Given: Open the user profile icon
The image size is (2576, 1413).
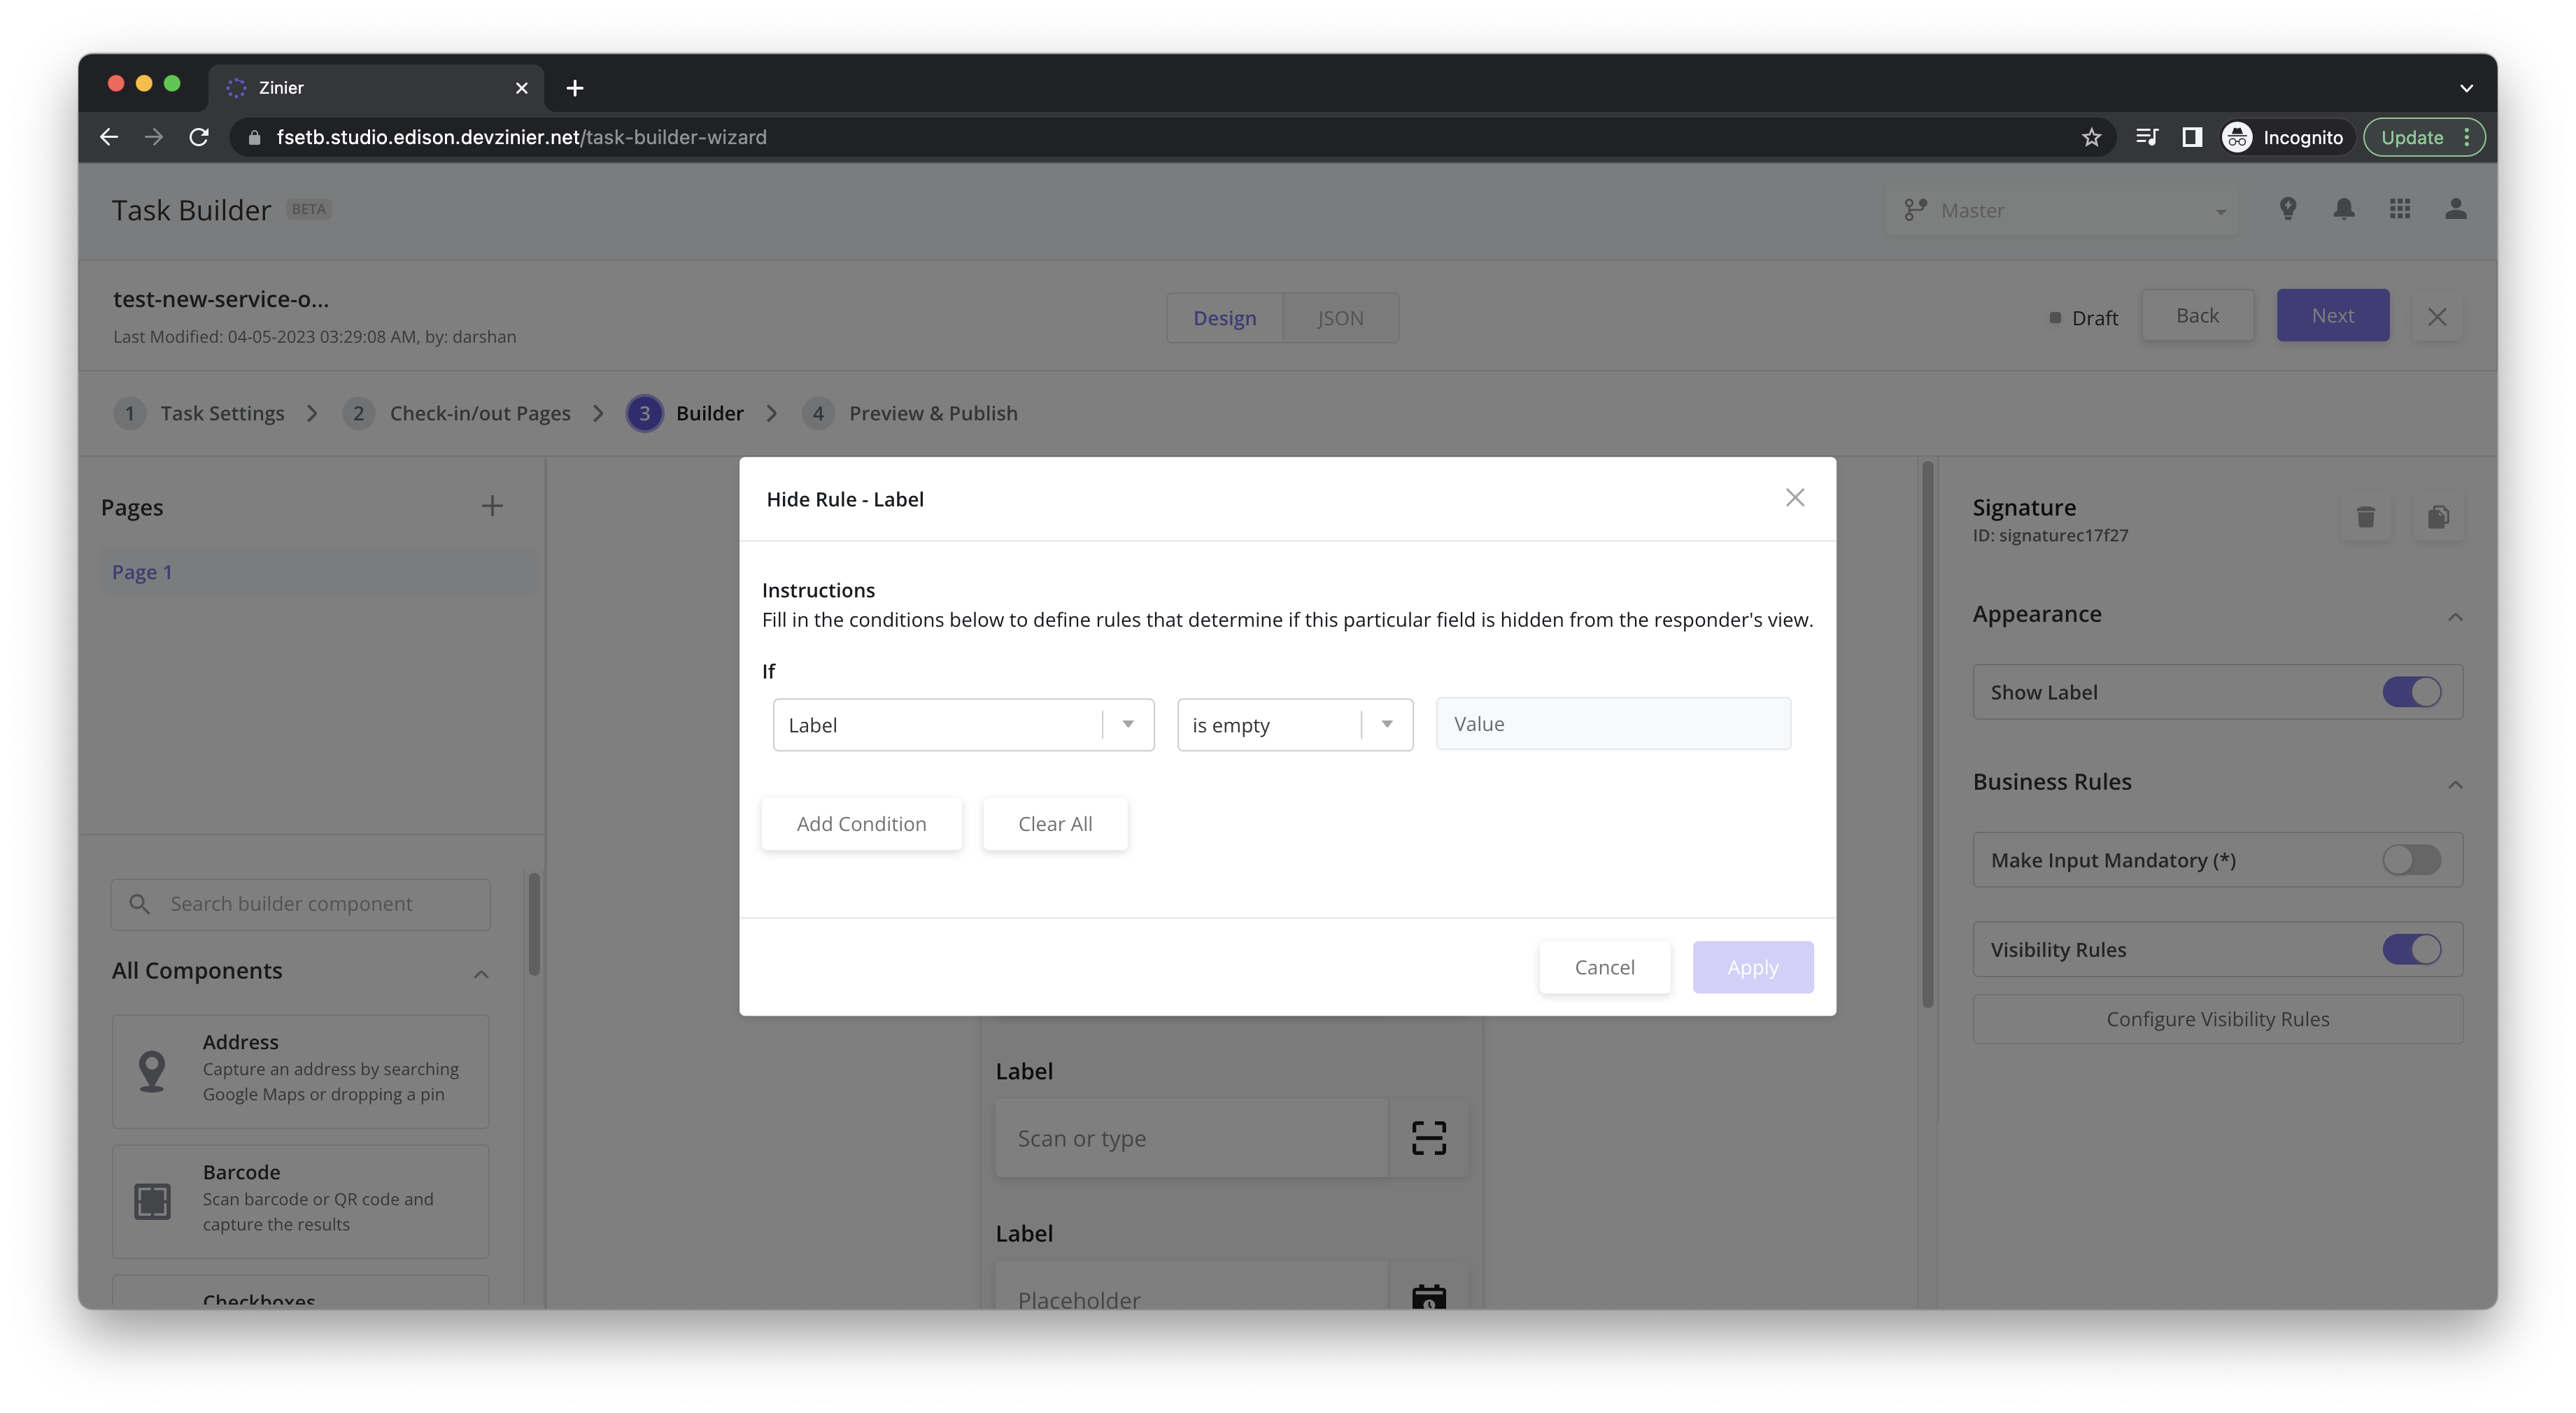Looking at the screenshot, I should click(2455, 208).
